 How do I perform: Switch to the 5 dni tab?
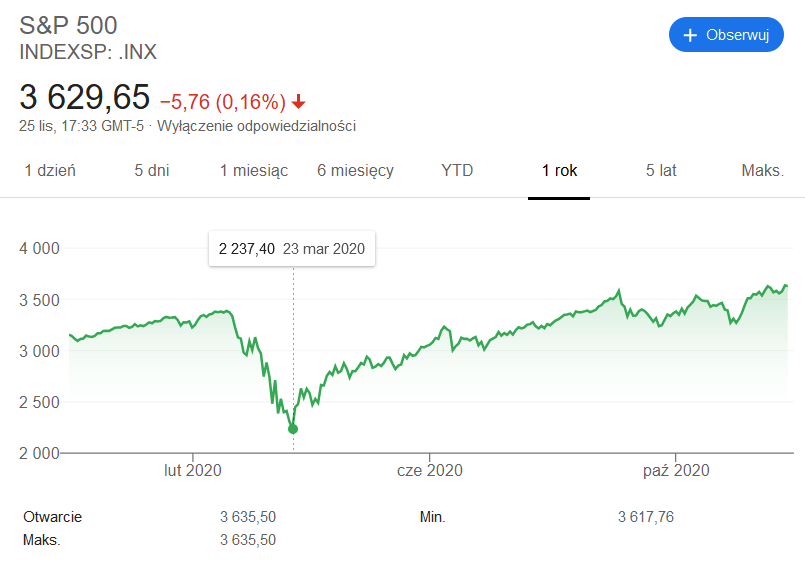coord(152,170)
